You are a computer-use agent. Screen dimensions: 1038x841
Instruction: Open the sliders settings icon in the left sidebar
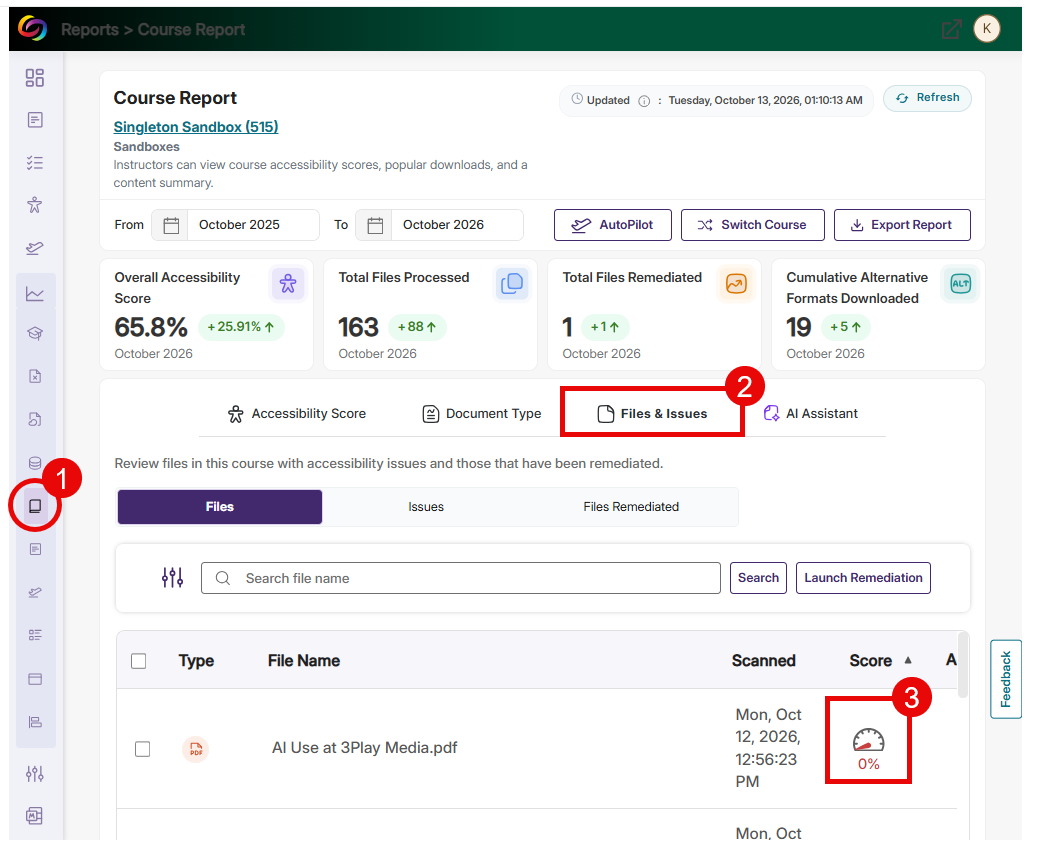coord(34,773)
